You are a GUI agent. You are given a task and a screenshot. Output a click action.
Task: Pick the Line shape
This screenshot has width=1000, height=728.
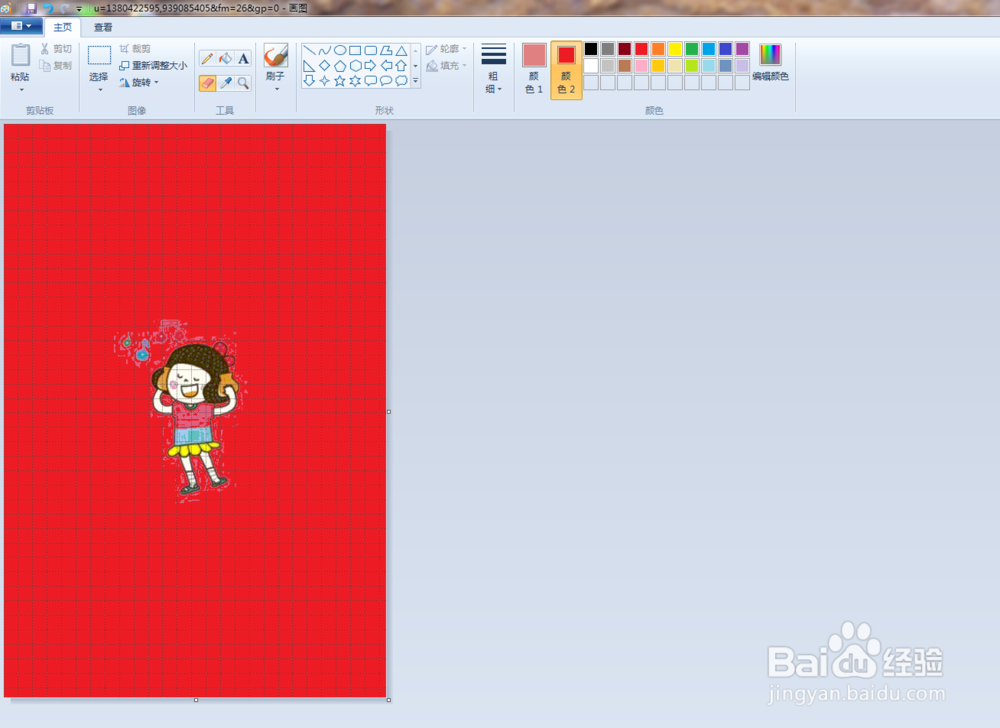point(309,50)
